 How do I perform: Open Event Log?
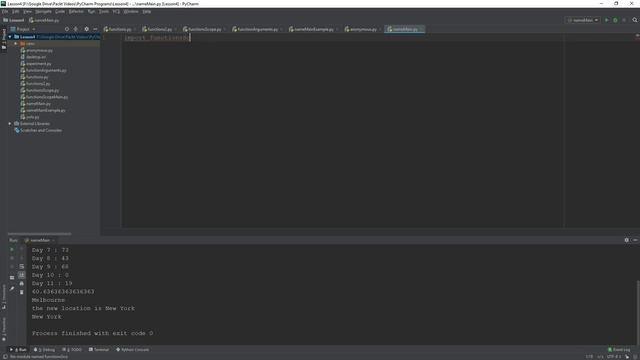pos(619,350)
